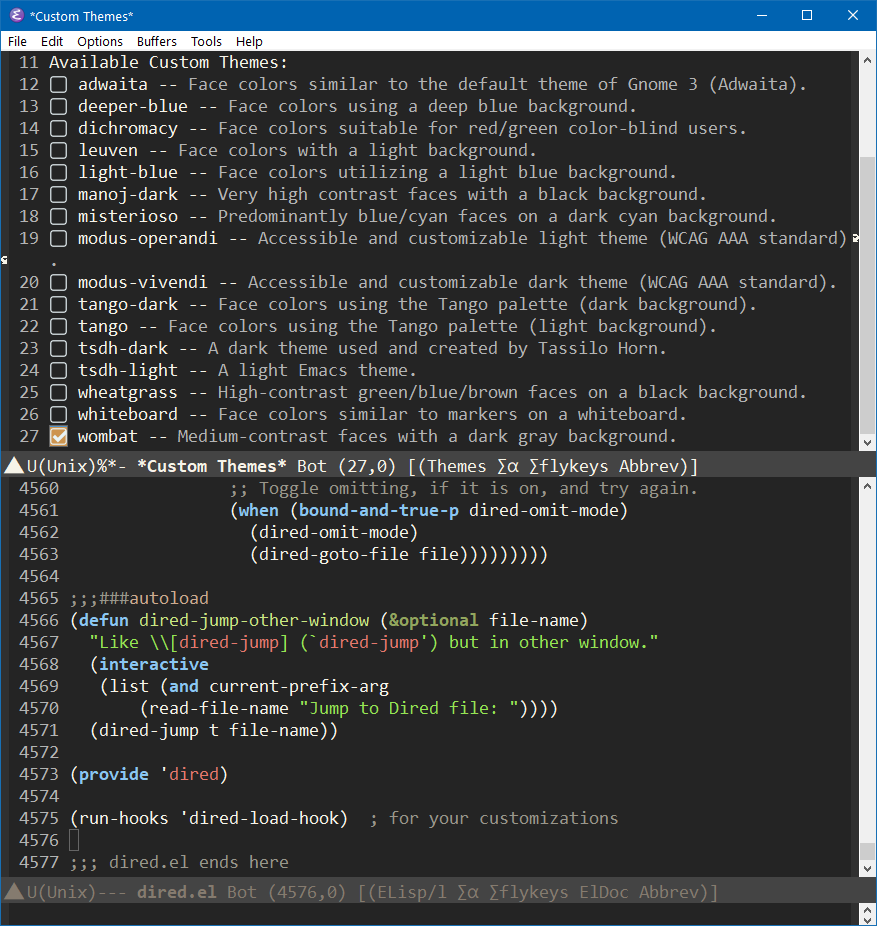The height and width of the screenshot is (926, 877).
Task: Open the Tools menu
Action: (206, 41)
